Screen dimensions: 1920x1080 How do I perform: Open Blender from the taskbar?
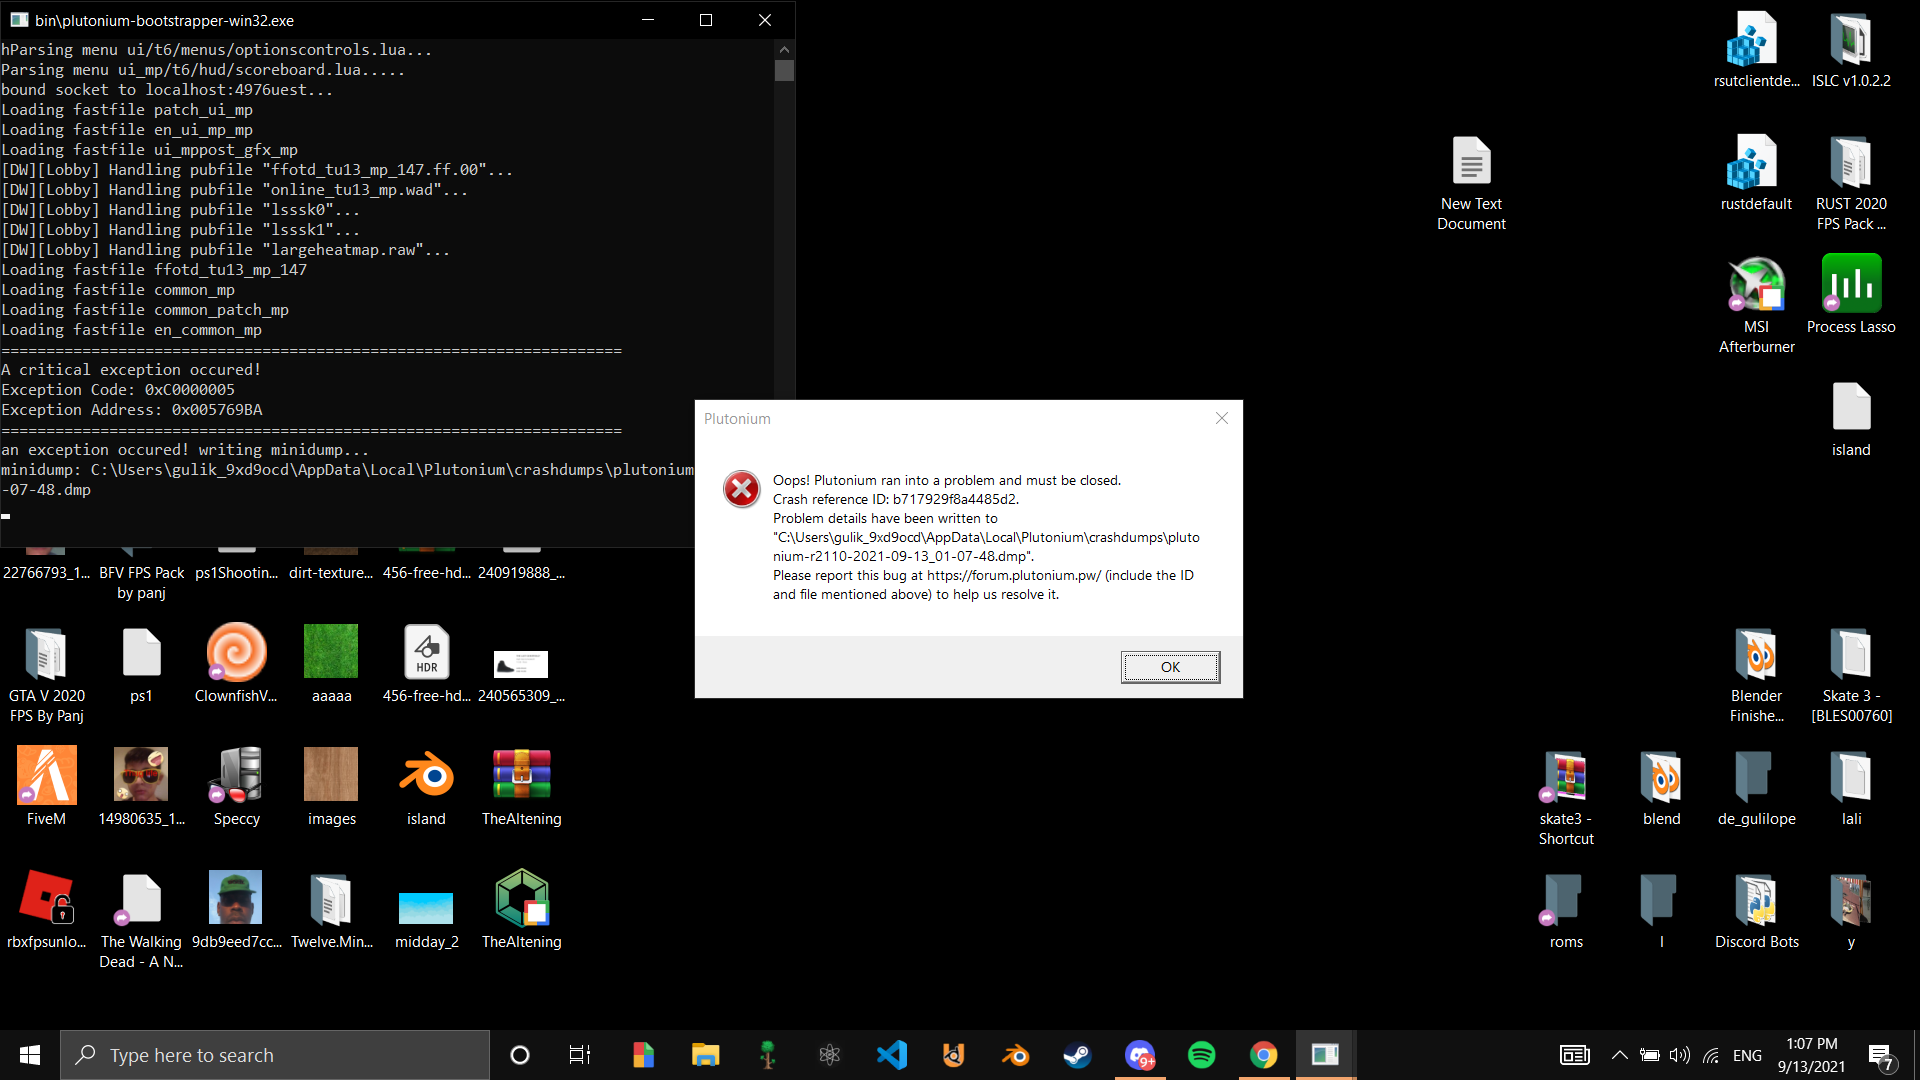[x=1015, y=1055]
